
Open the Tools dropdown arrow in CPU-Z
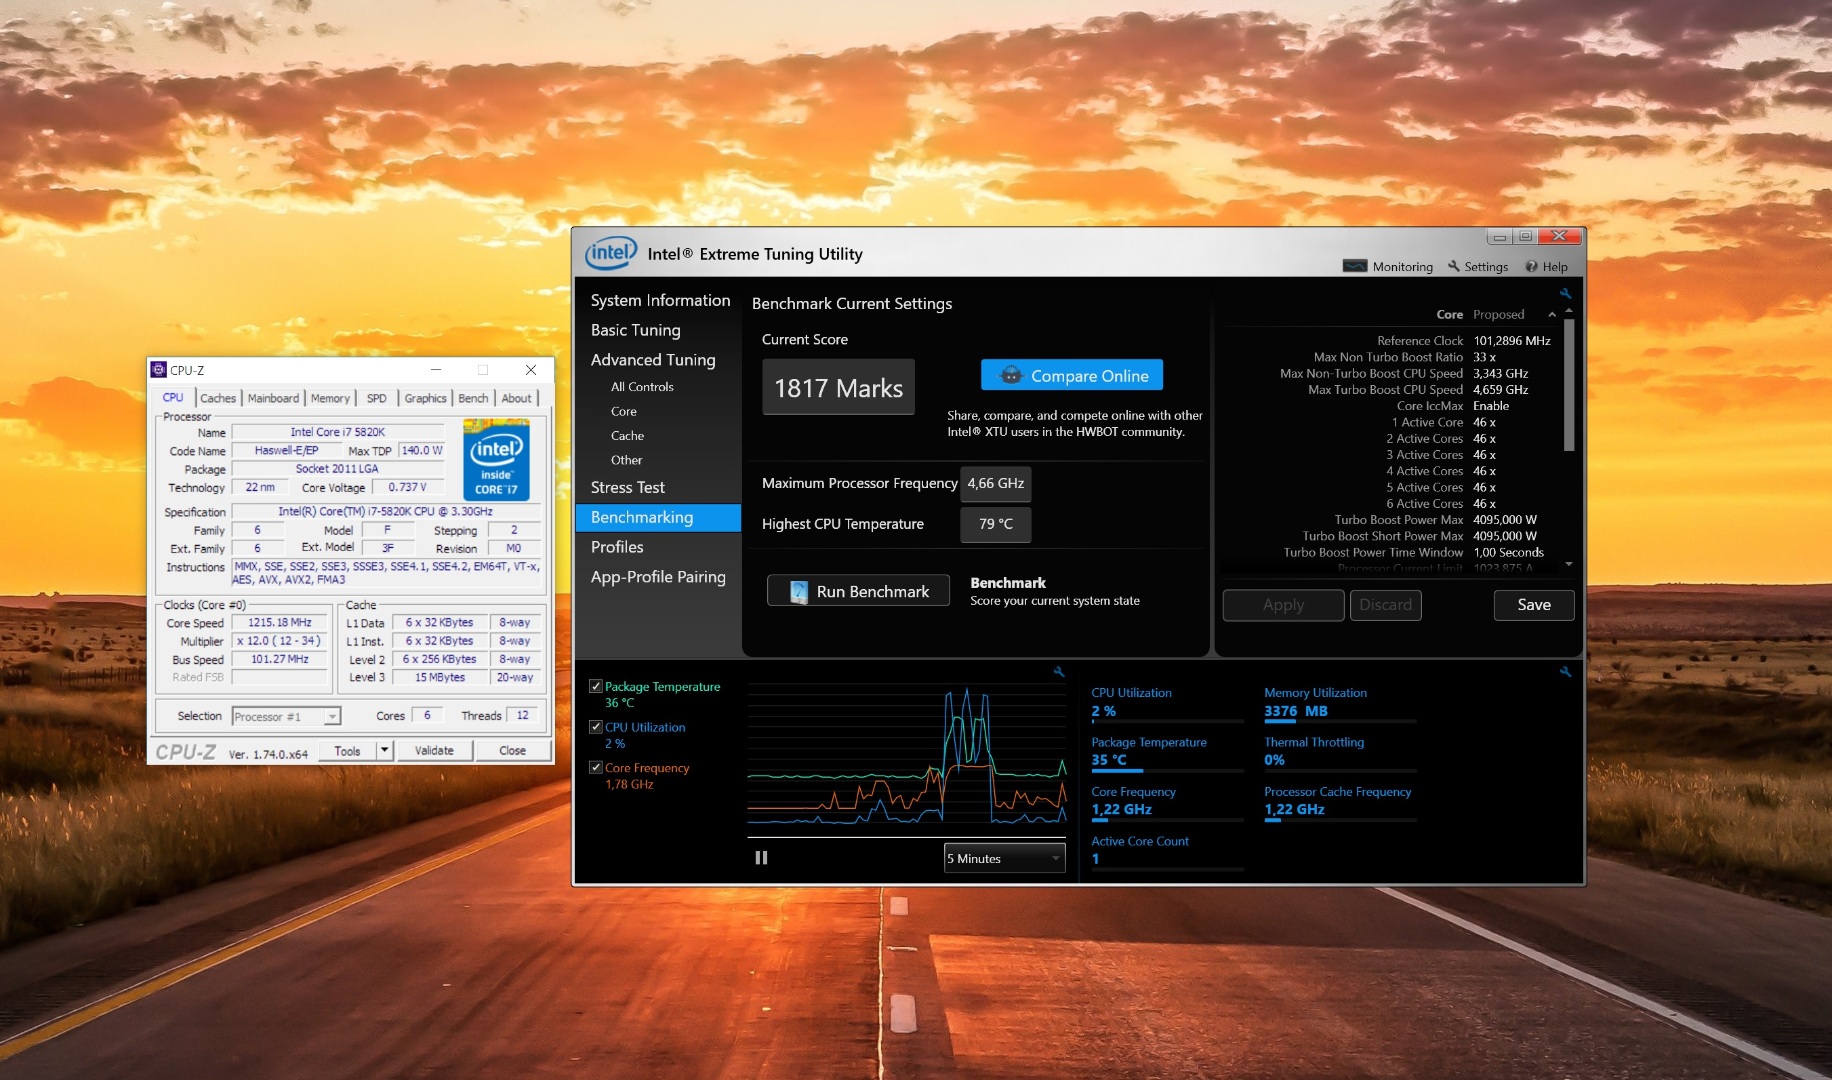384,750
